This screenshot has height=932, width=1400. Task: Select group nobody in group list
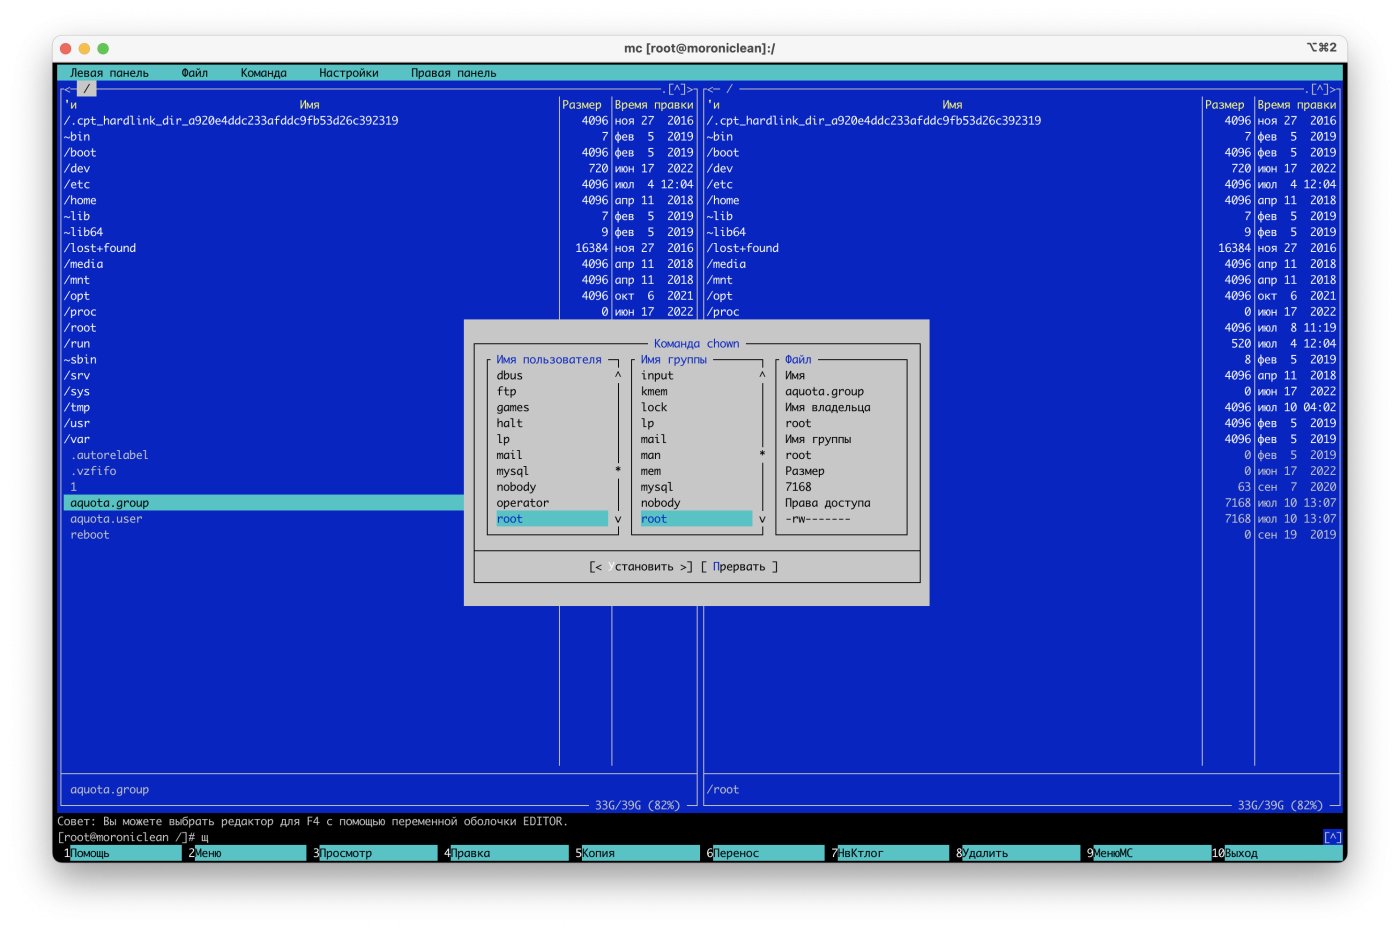[660, 503]
